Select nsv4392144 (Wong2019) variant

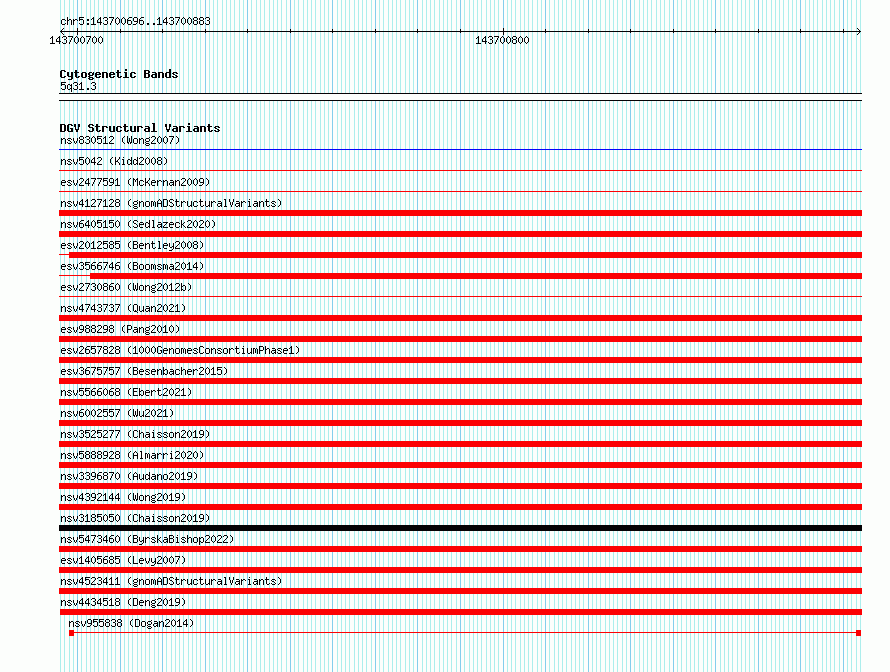pyautogui.click(x=123, y=497)
